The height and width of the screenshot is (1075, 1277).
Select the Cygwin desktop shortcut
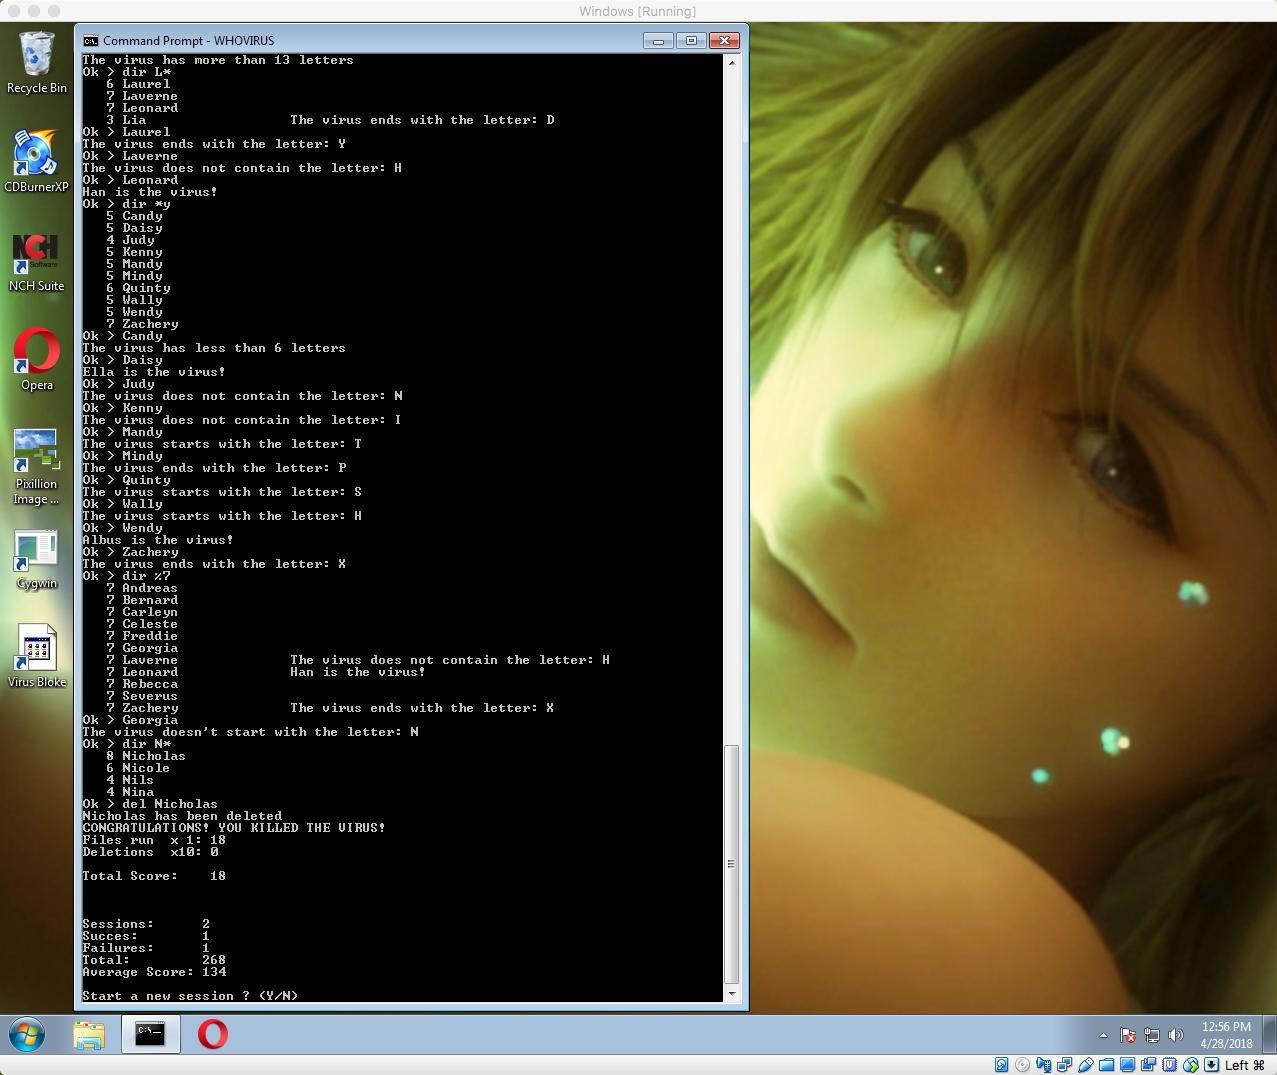point(36,558)
